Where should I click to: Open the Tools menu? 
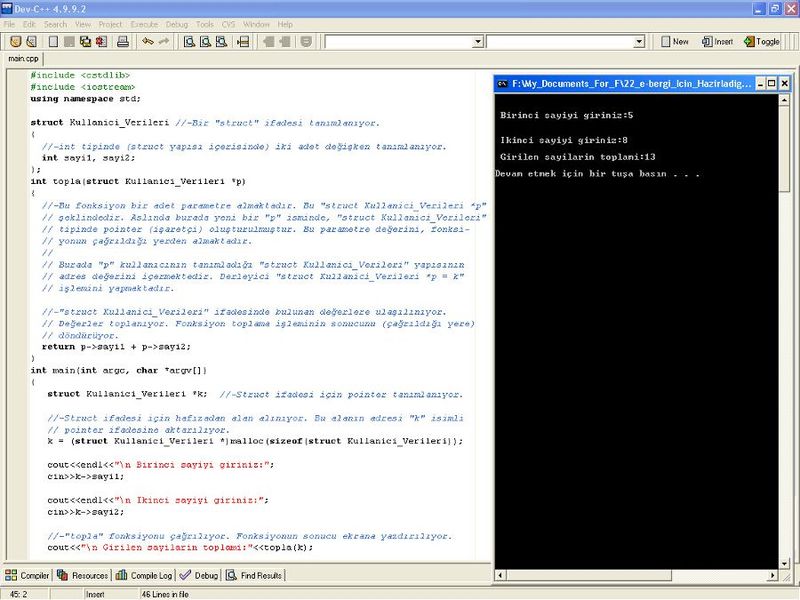(204, 23)
